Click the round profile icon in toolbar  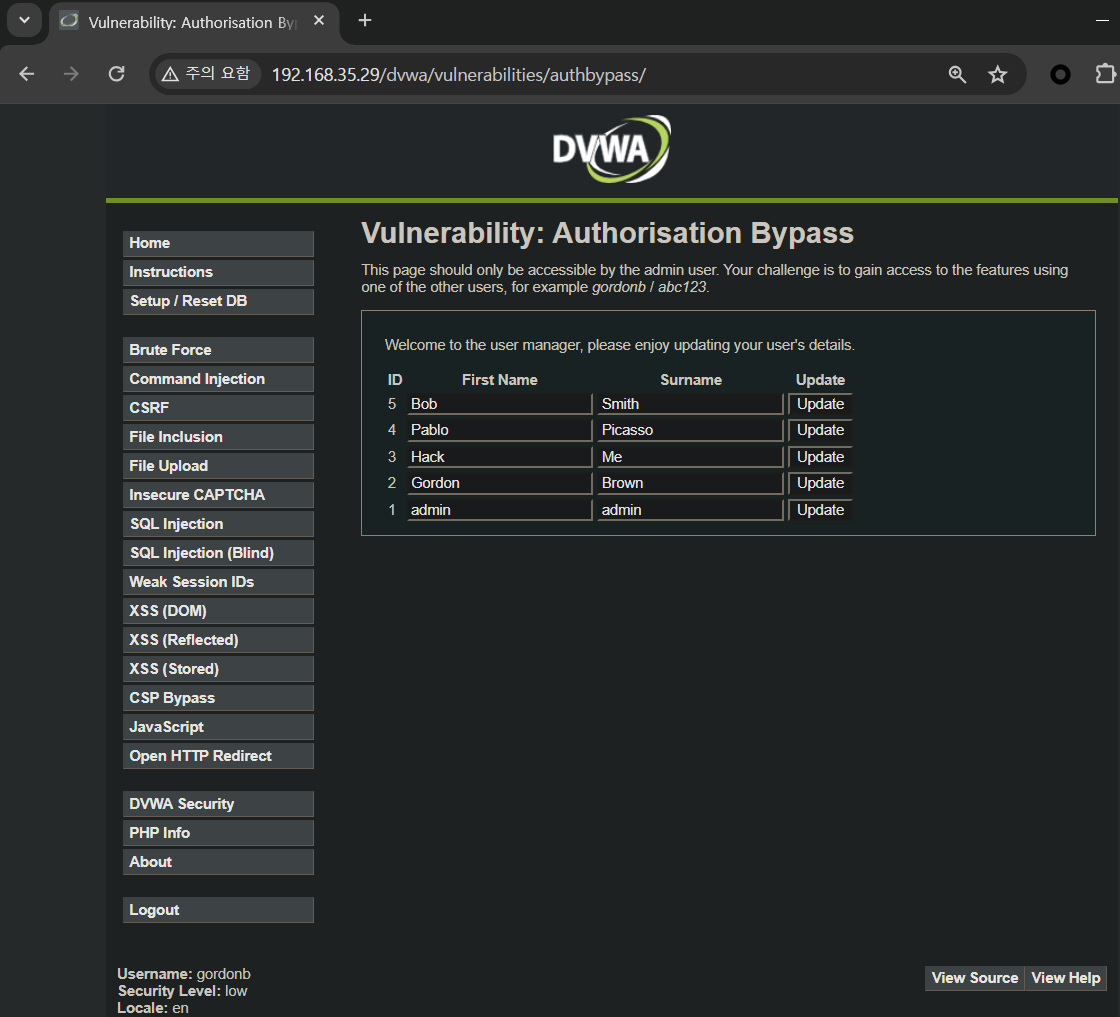click(x=1060, y=74)
